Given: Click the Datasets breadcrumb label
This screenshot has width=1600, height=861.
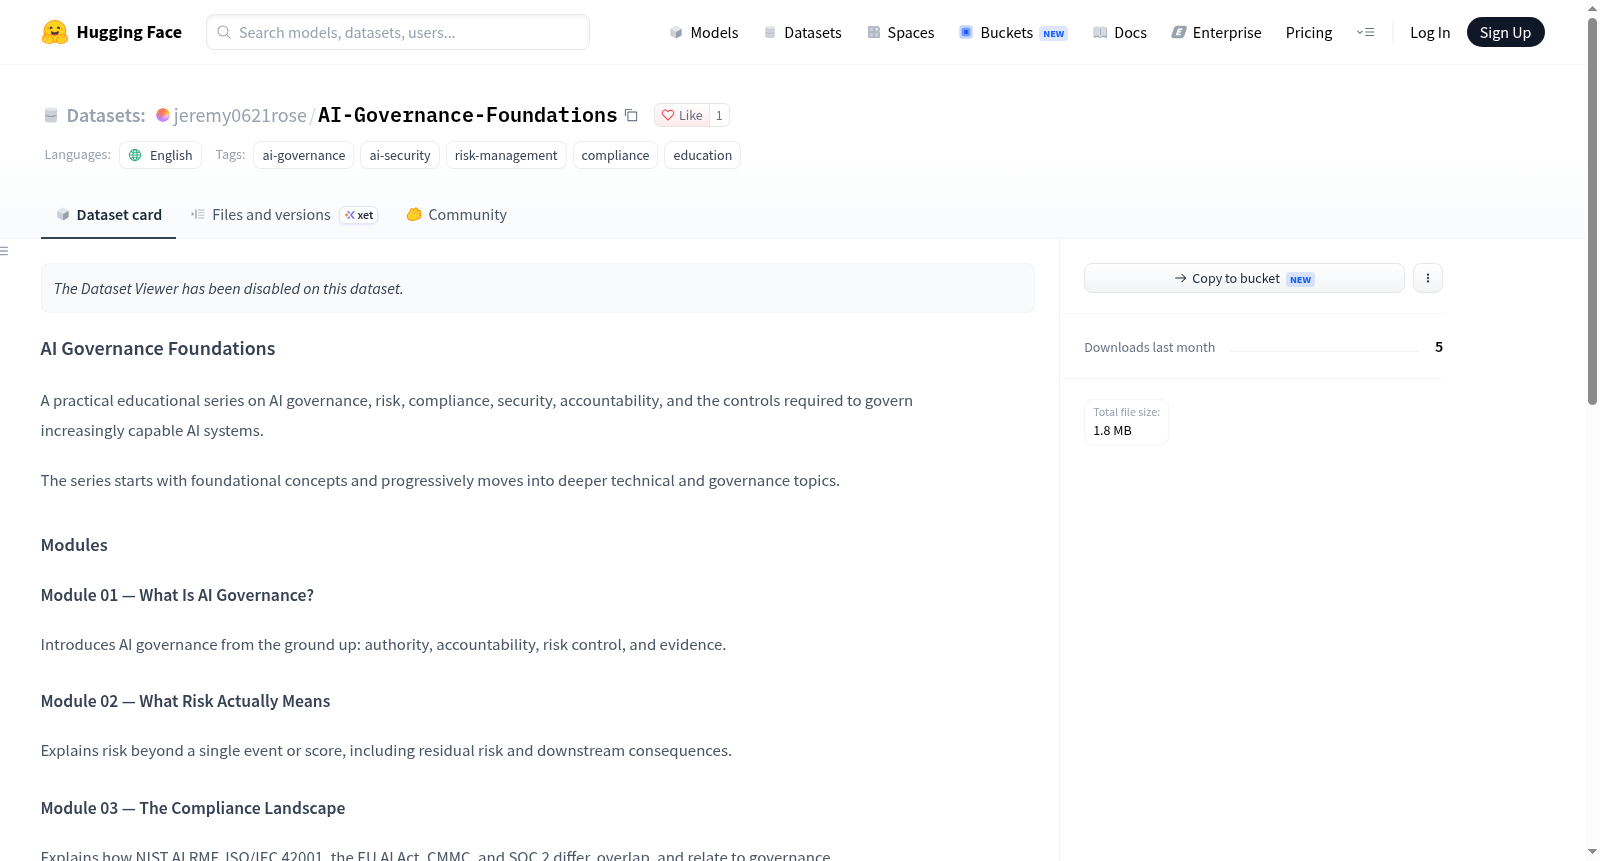Looking at the screenshot, I should (106, 115).
